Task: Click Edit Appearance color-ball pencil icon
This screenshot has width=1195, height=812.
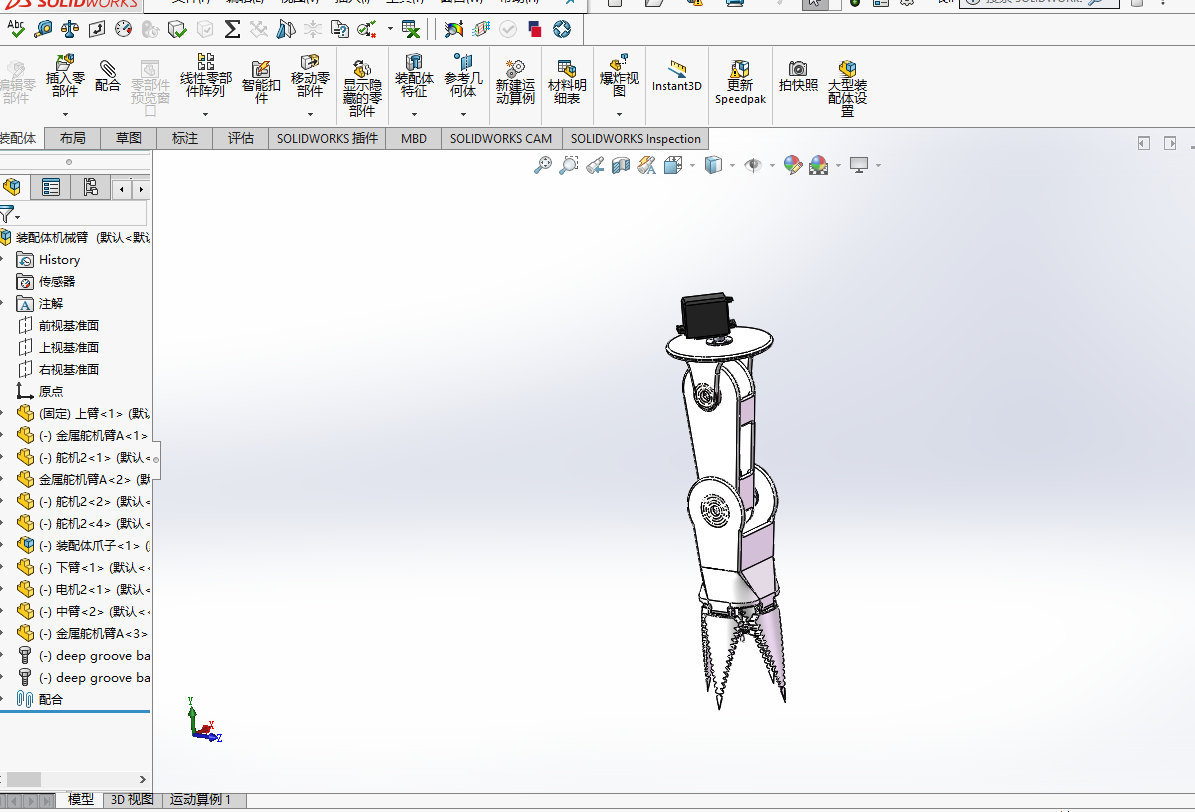Action: [x=793, y=165]
